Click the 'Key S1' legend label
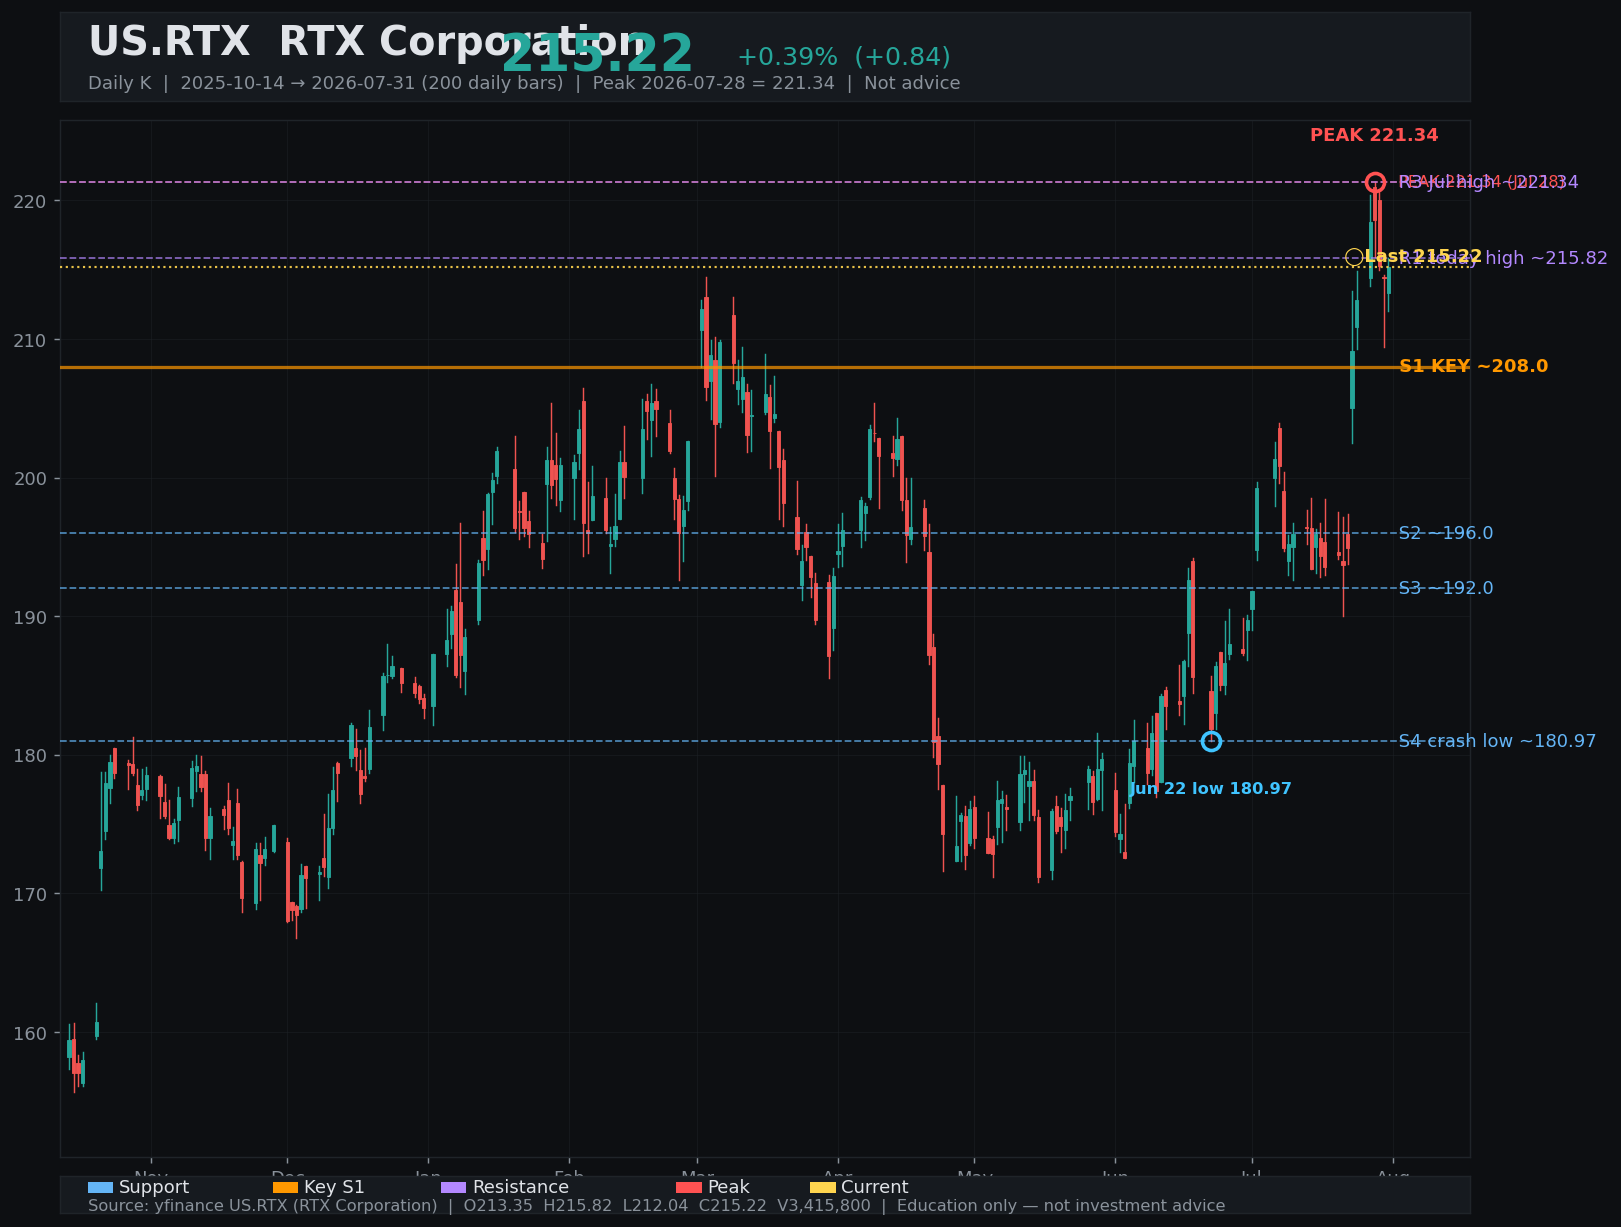Screen dimensions: 1621x1227 [334, 1188]
